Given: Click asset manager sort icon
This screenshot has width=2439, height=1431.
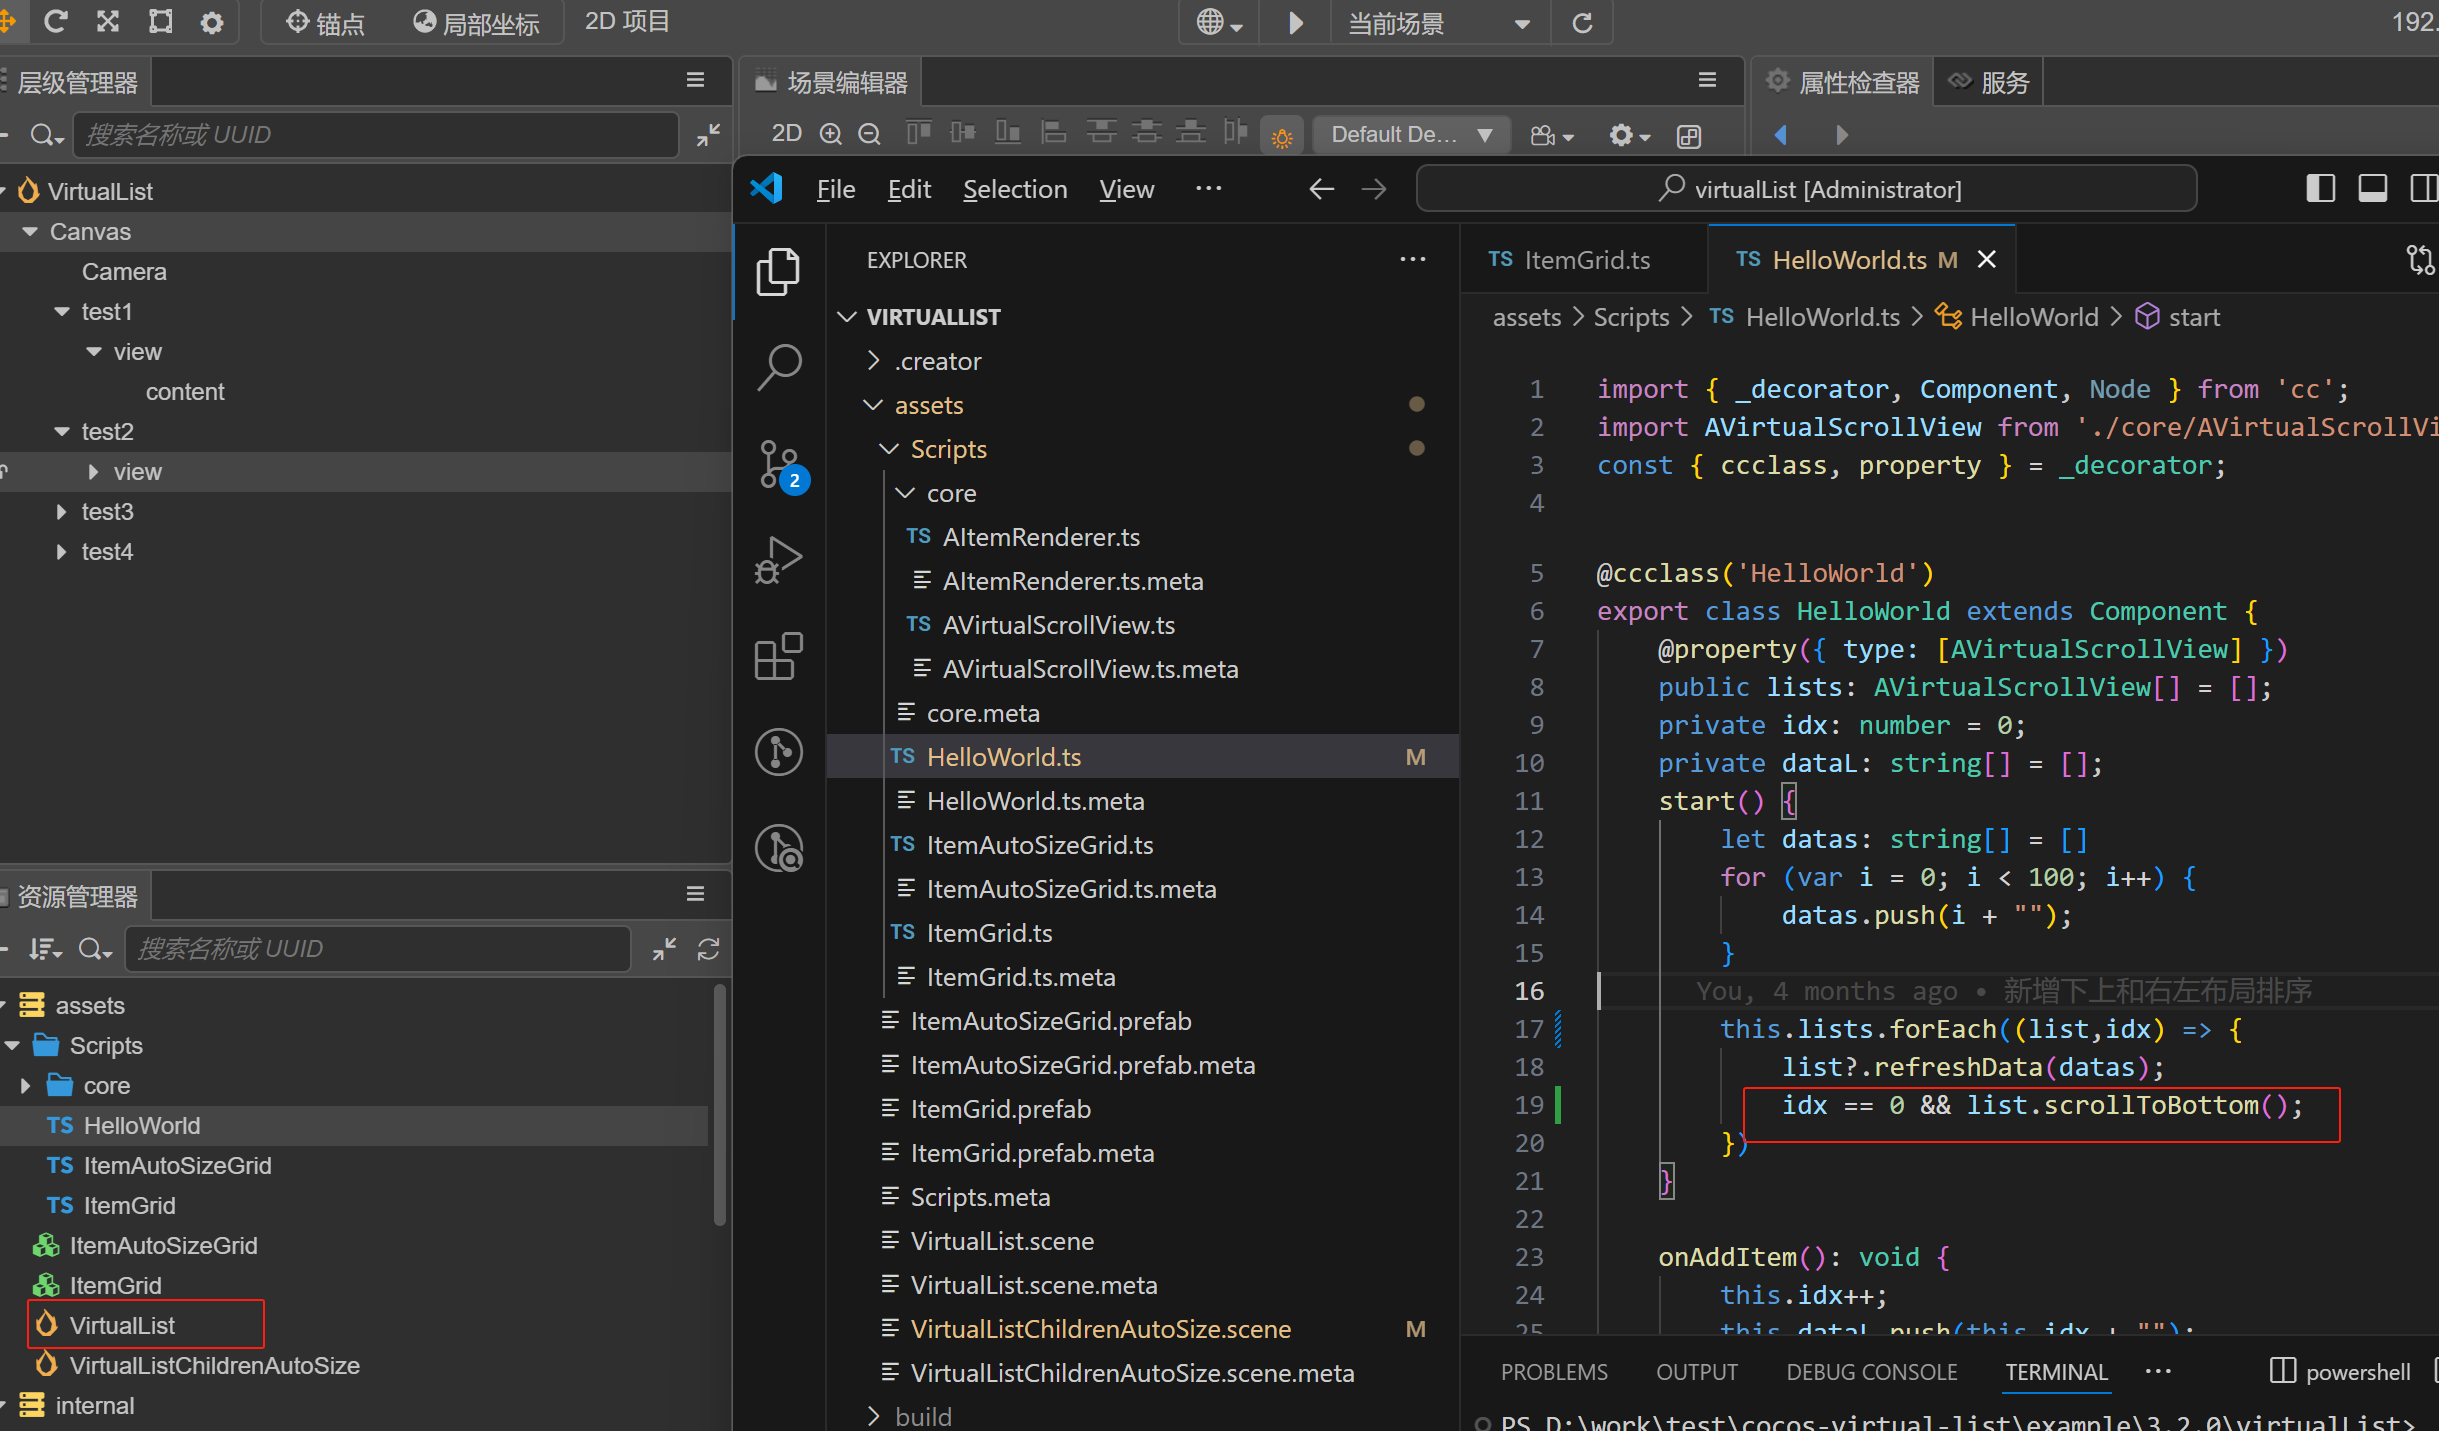Looking at the screenshot, I should tap(43, 949).
